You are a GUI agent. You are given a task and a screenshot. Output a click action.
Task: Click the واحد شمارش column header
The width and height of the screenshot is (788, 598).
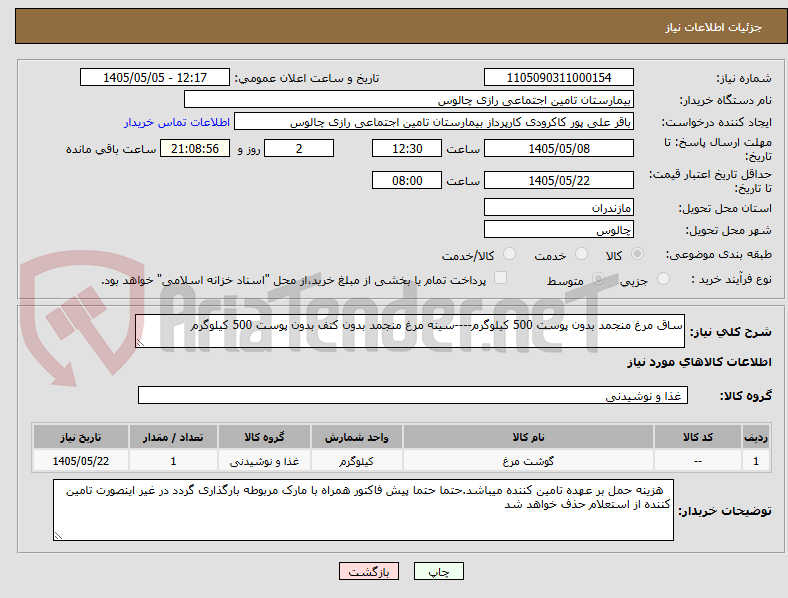pyautogui.click(x=356, y=437)
